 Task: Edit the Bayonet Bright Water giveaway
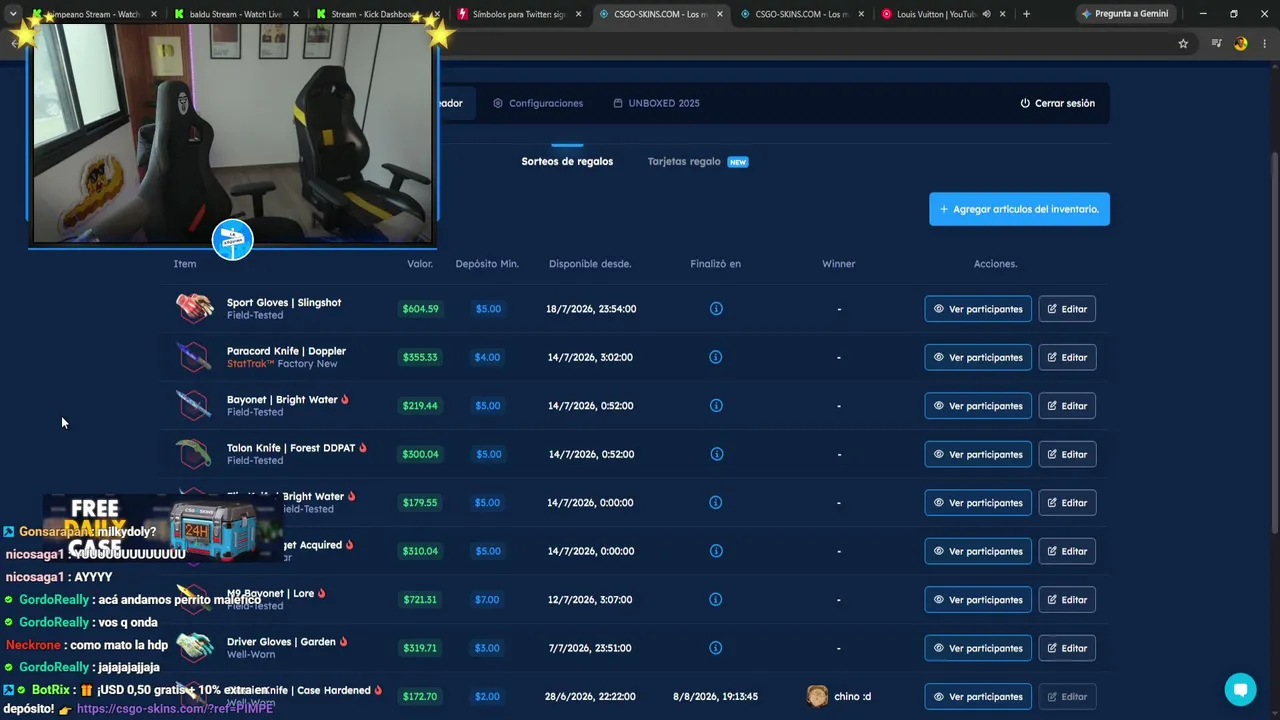coord(1067,406)
